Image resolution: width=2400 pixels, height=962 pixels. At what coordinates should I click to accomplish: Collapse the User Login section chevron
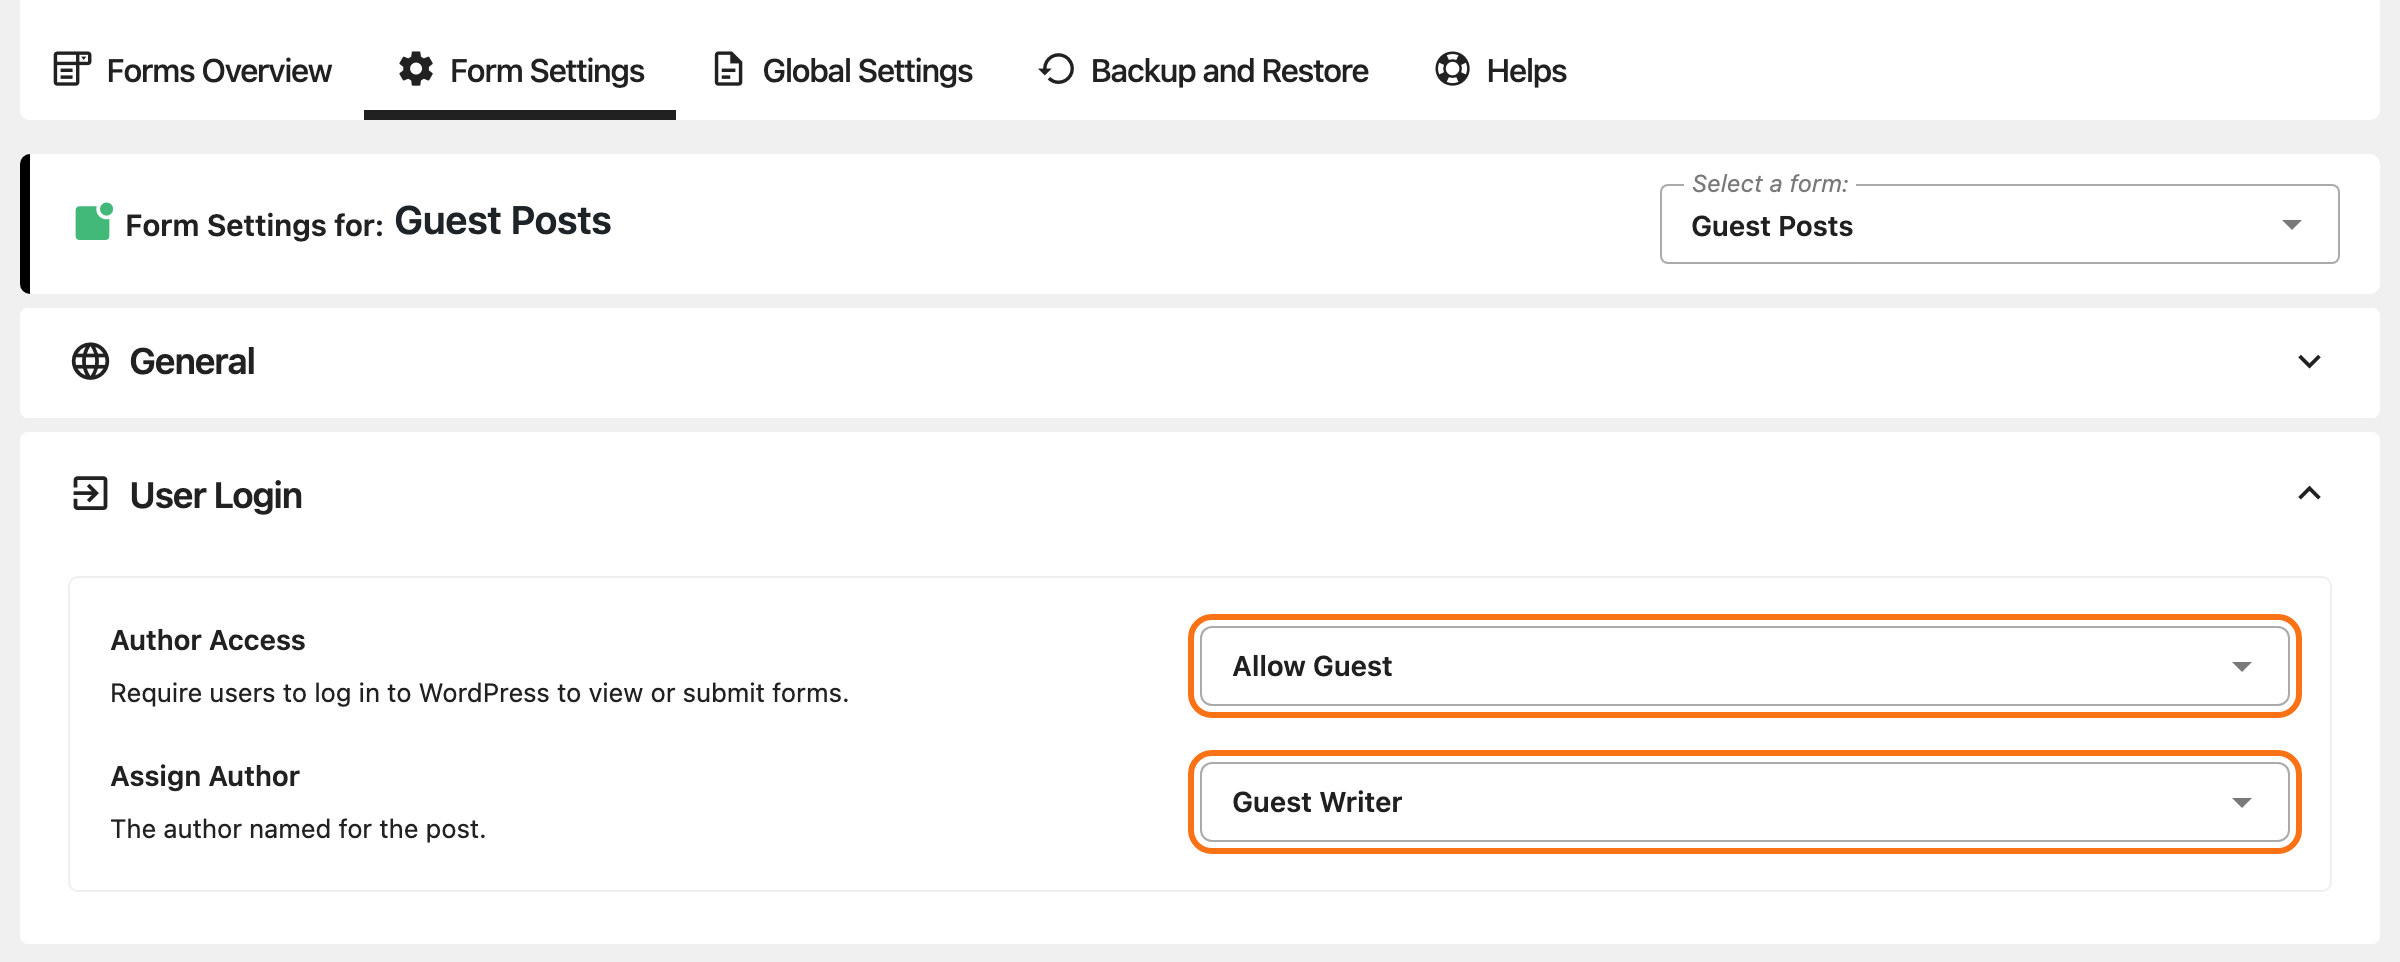pyautogui.click(x=2309, y=493)
